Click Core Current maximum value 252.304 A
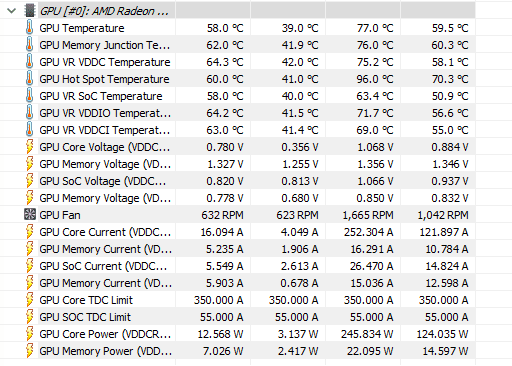Image resolution: width=512 pixels, height=366 pixels. [369, 232]
